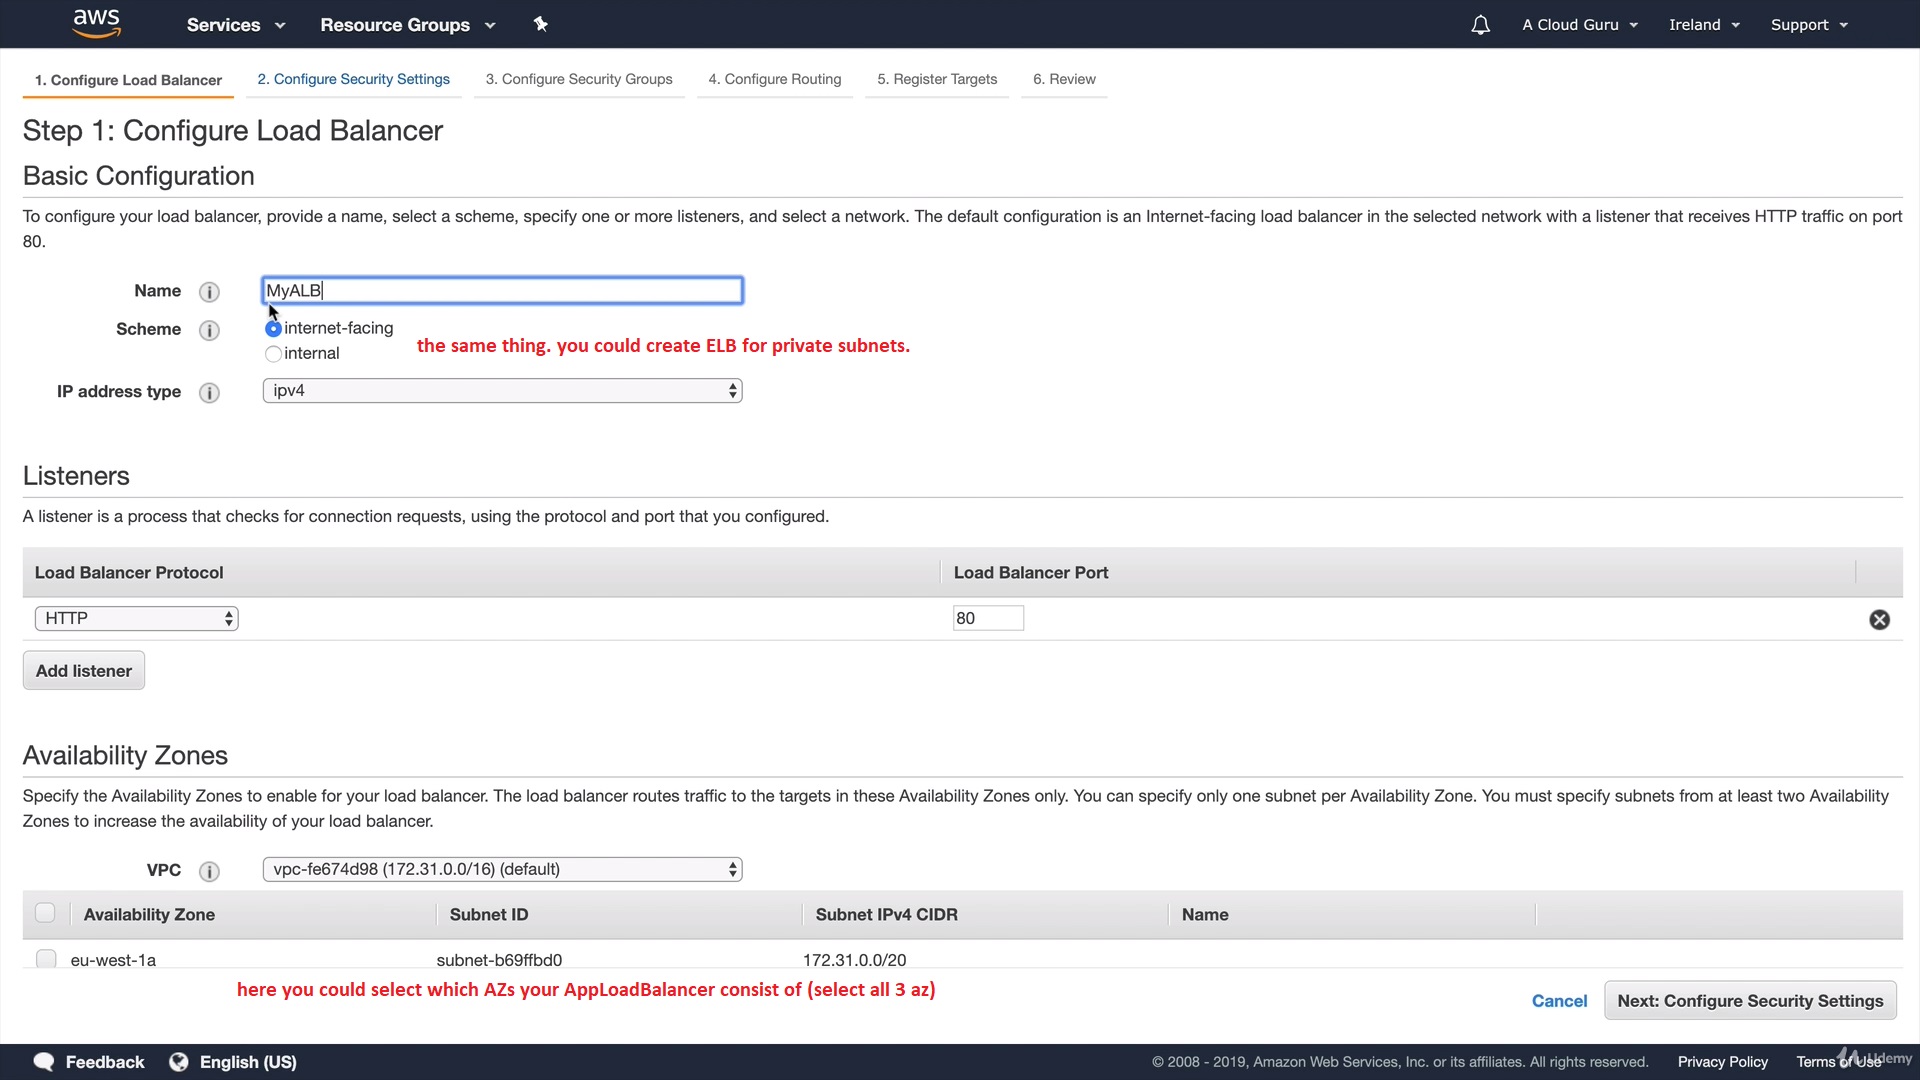1920x1080 pixels.
Task: Remove the HTTP listener with X icon
Action: pos(1879,620)
